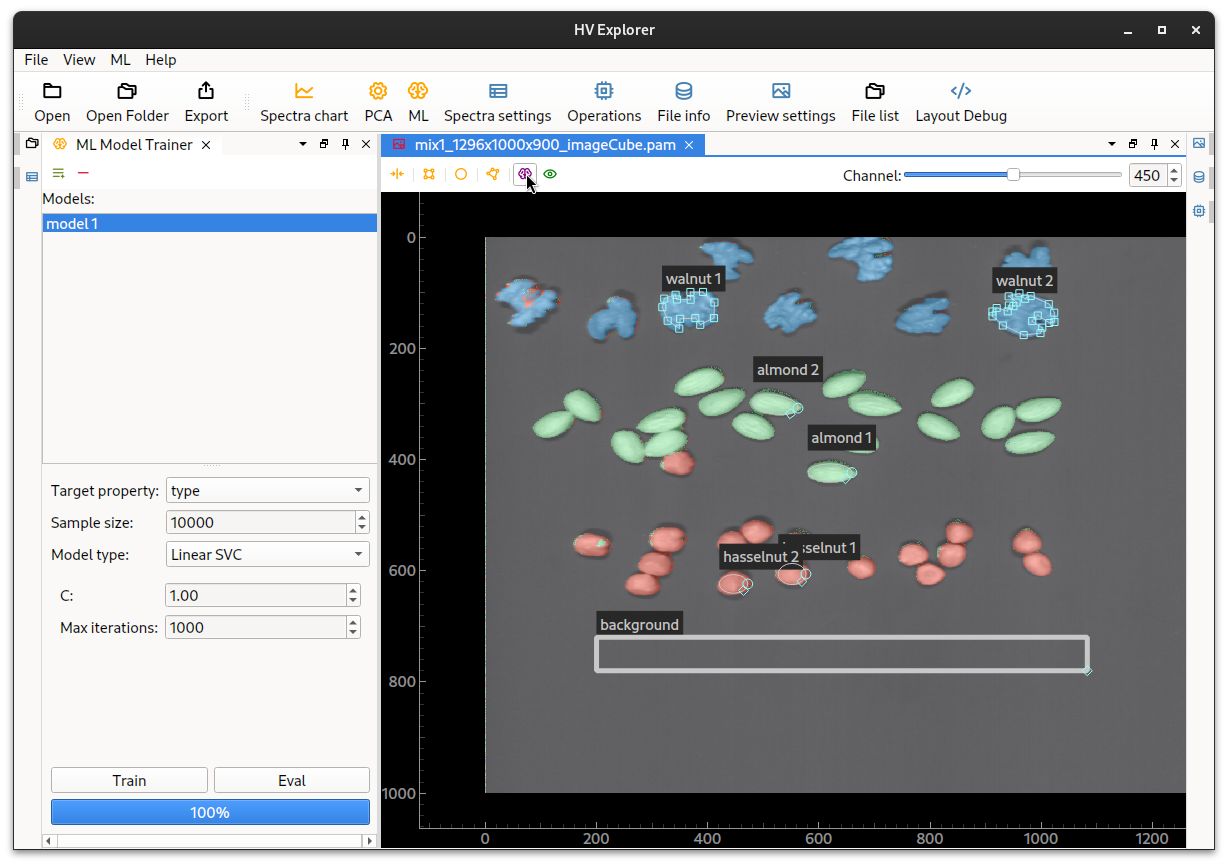Toggle the green eye visibility icon
The width and height of the screenshot is (1228, 866).
coord(550,174)
